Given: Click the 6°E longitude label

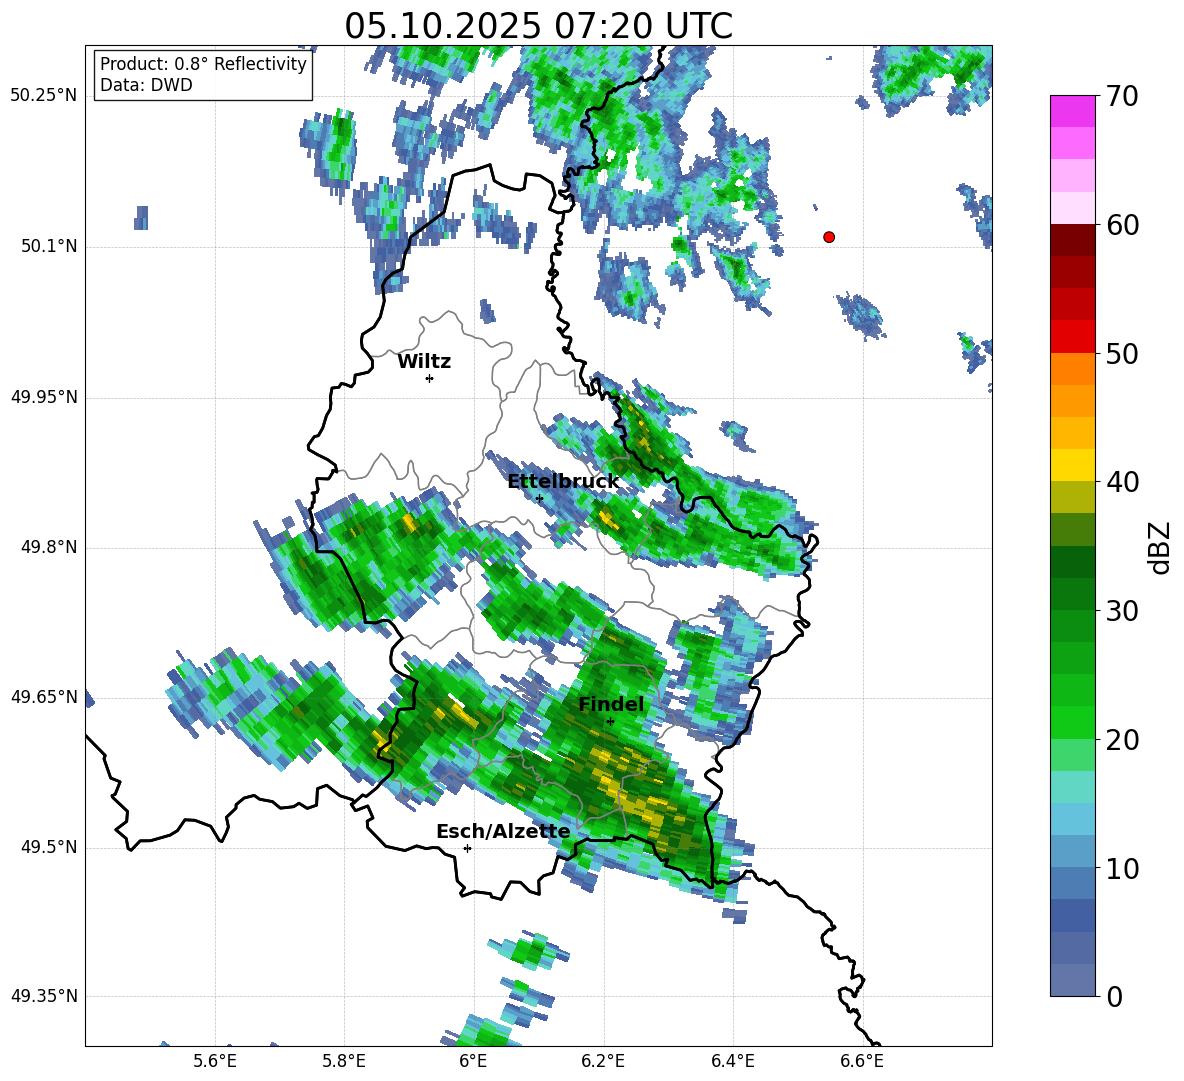Looking at the screenshot, I should (473, 1061).
